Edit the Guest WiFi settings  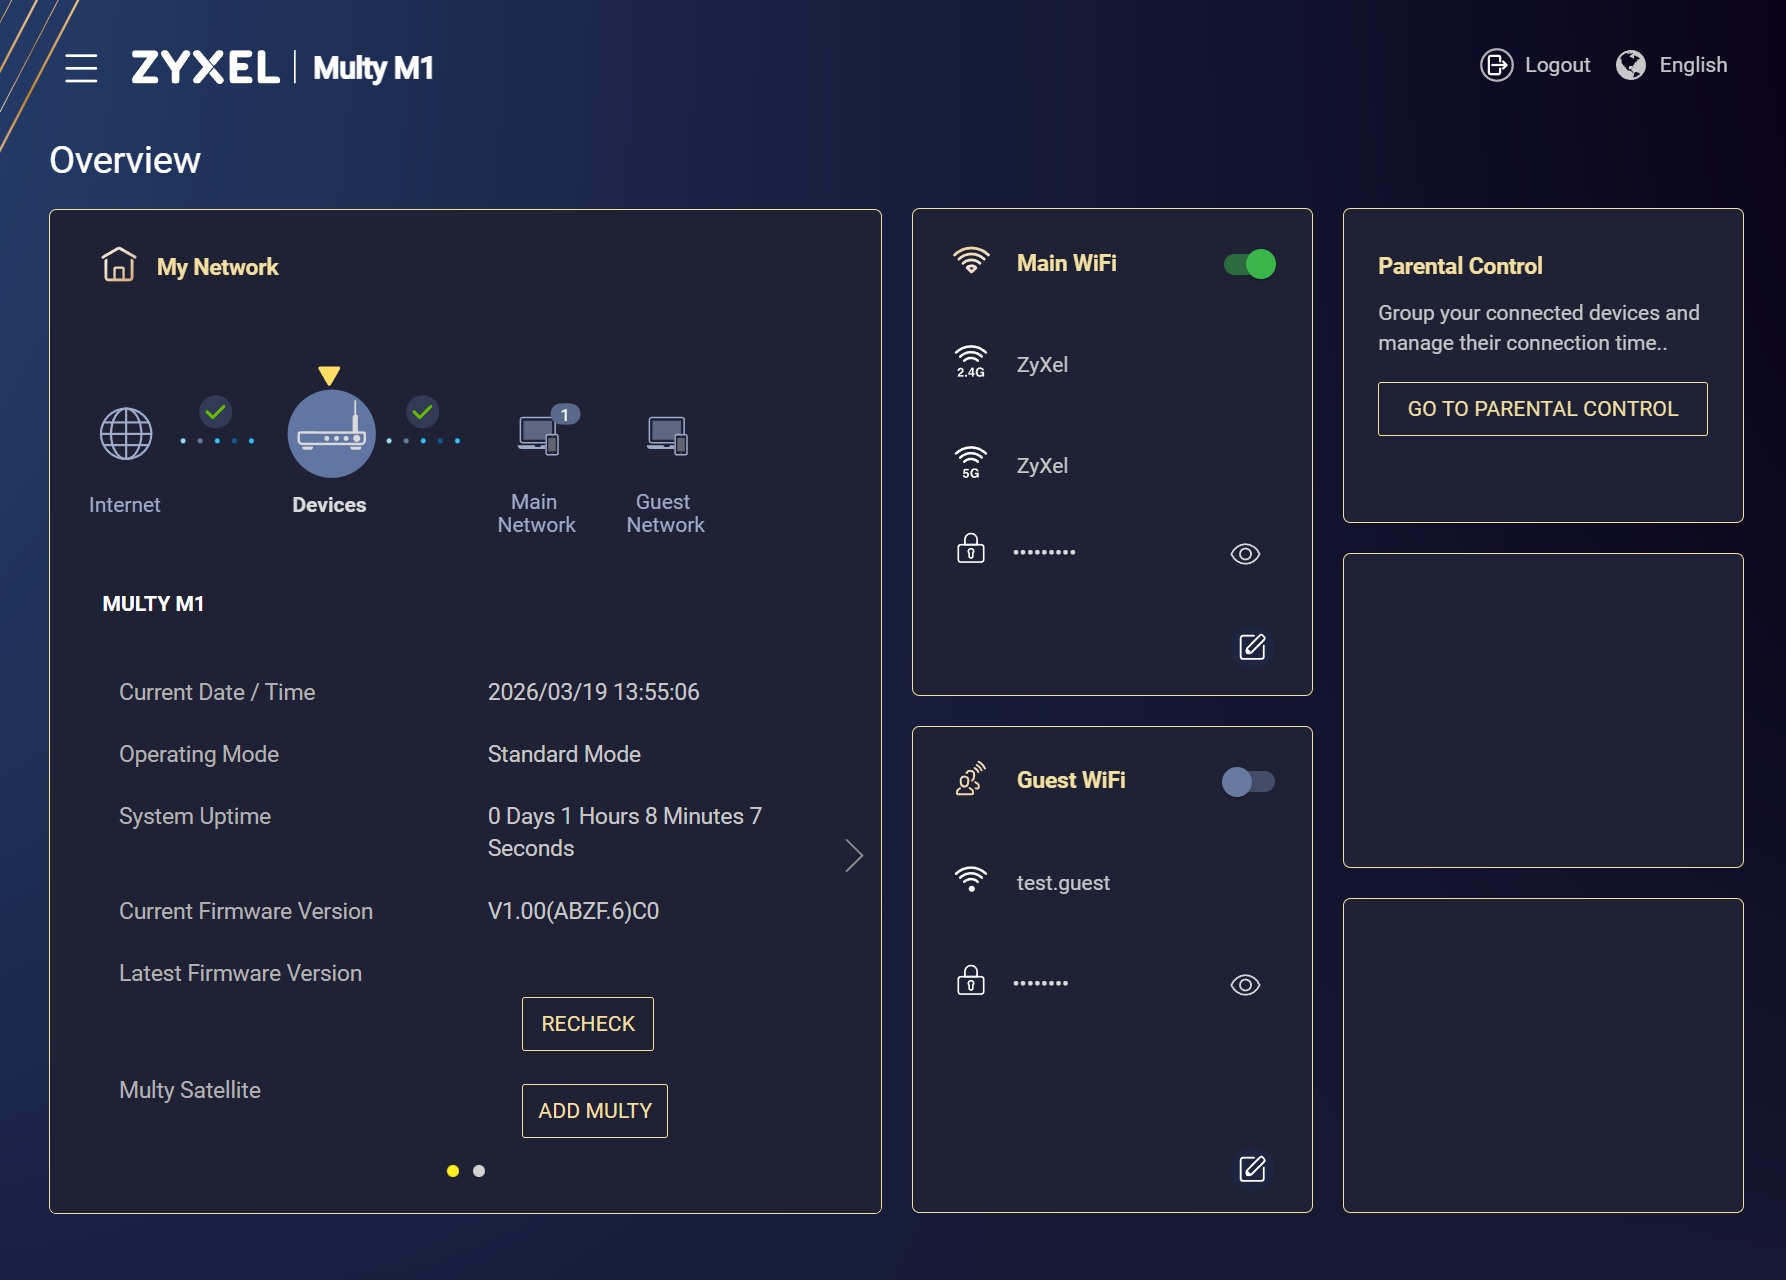(x=1252, y=1169)
